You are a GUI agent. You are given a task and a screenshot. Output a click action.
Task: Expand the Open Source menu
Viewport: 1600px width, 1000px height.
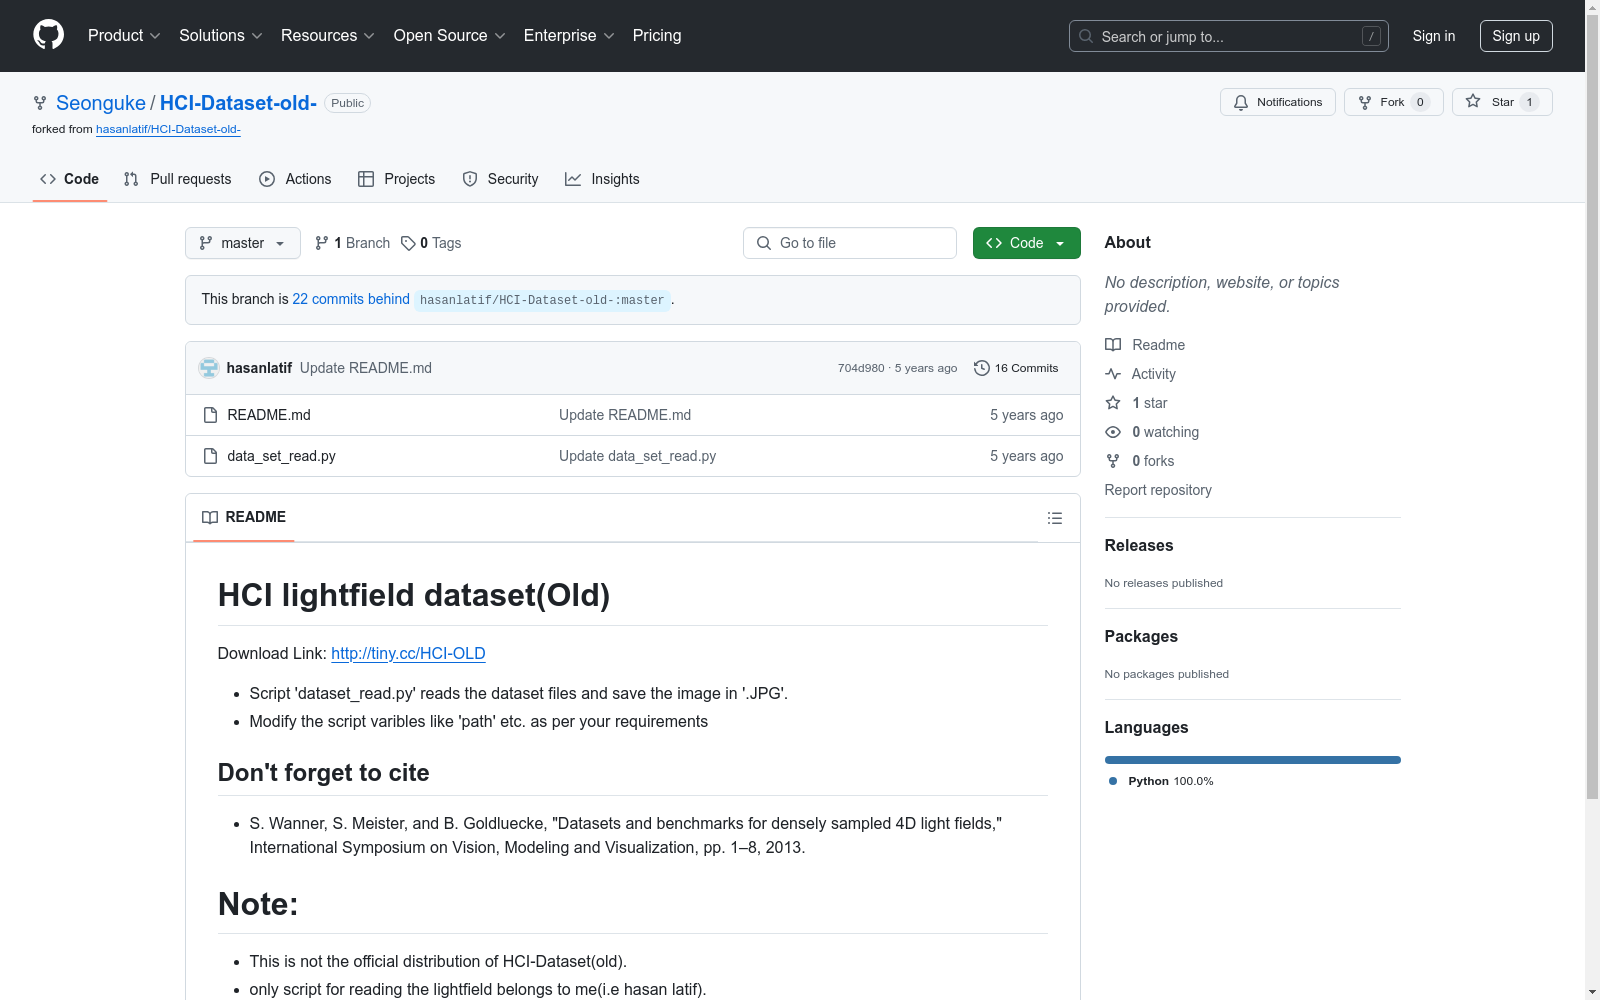click(450, 36)
